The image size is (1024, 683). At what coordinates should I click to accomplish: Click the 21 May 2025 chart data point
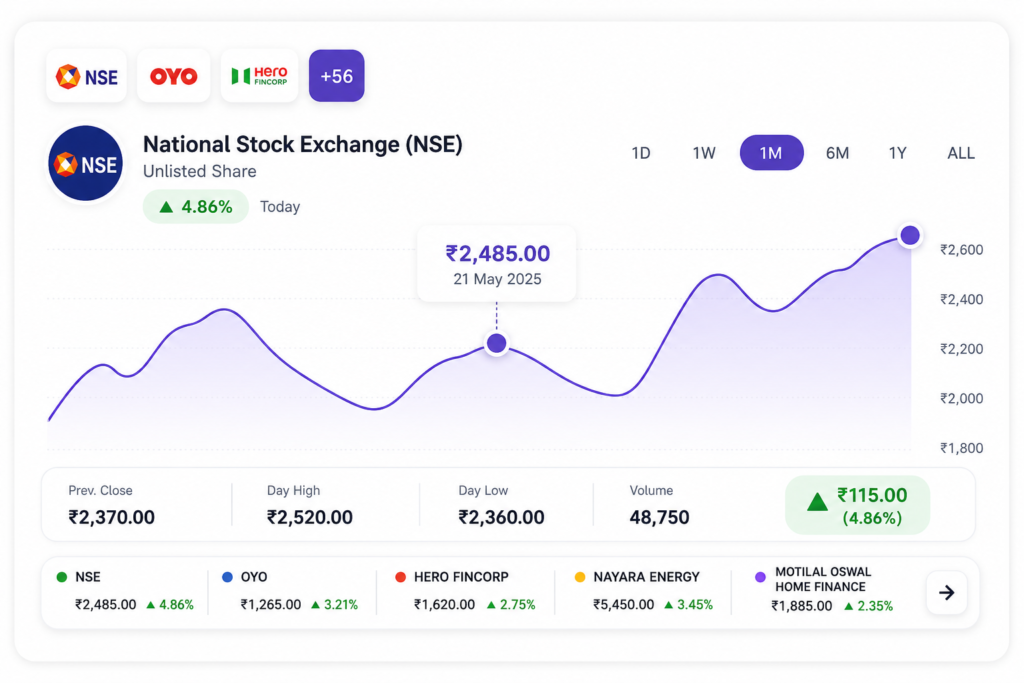click(496, 343)
